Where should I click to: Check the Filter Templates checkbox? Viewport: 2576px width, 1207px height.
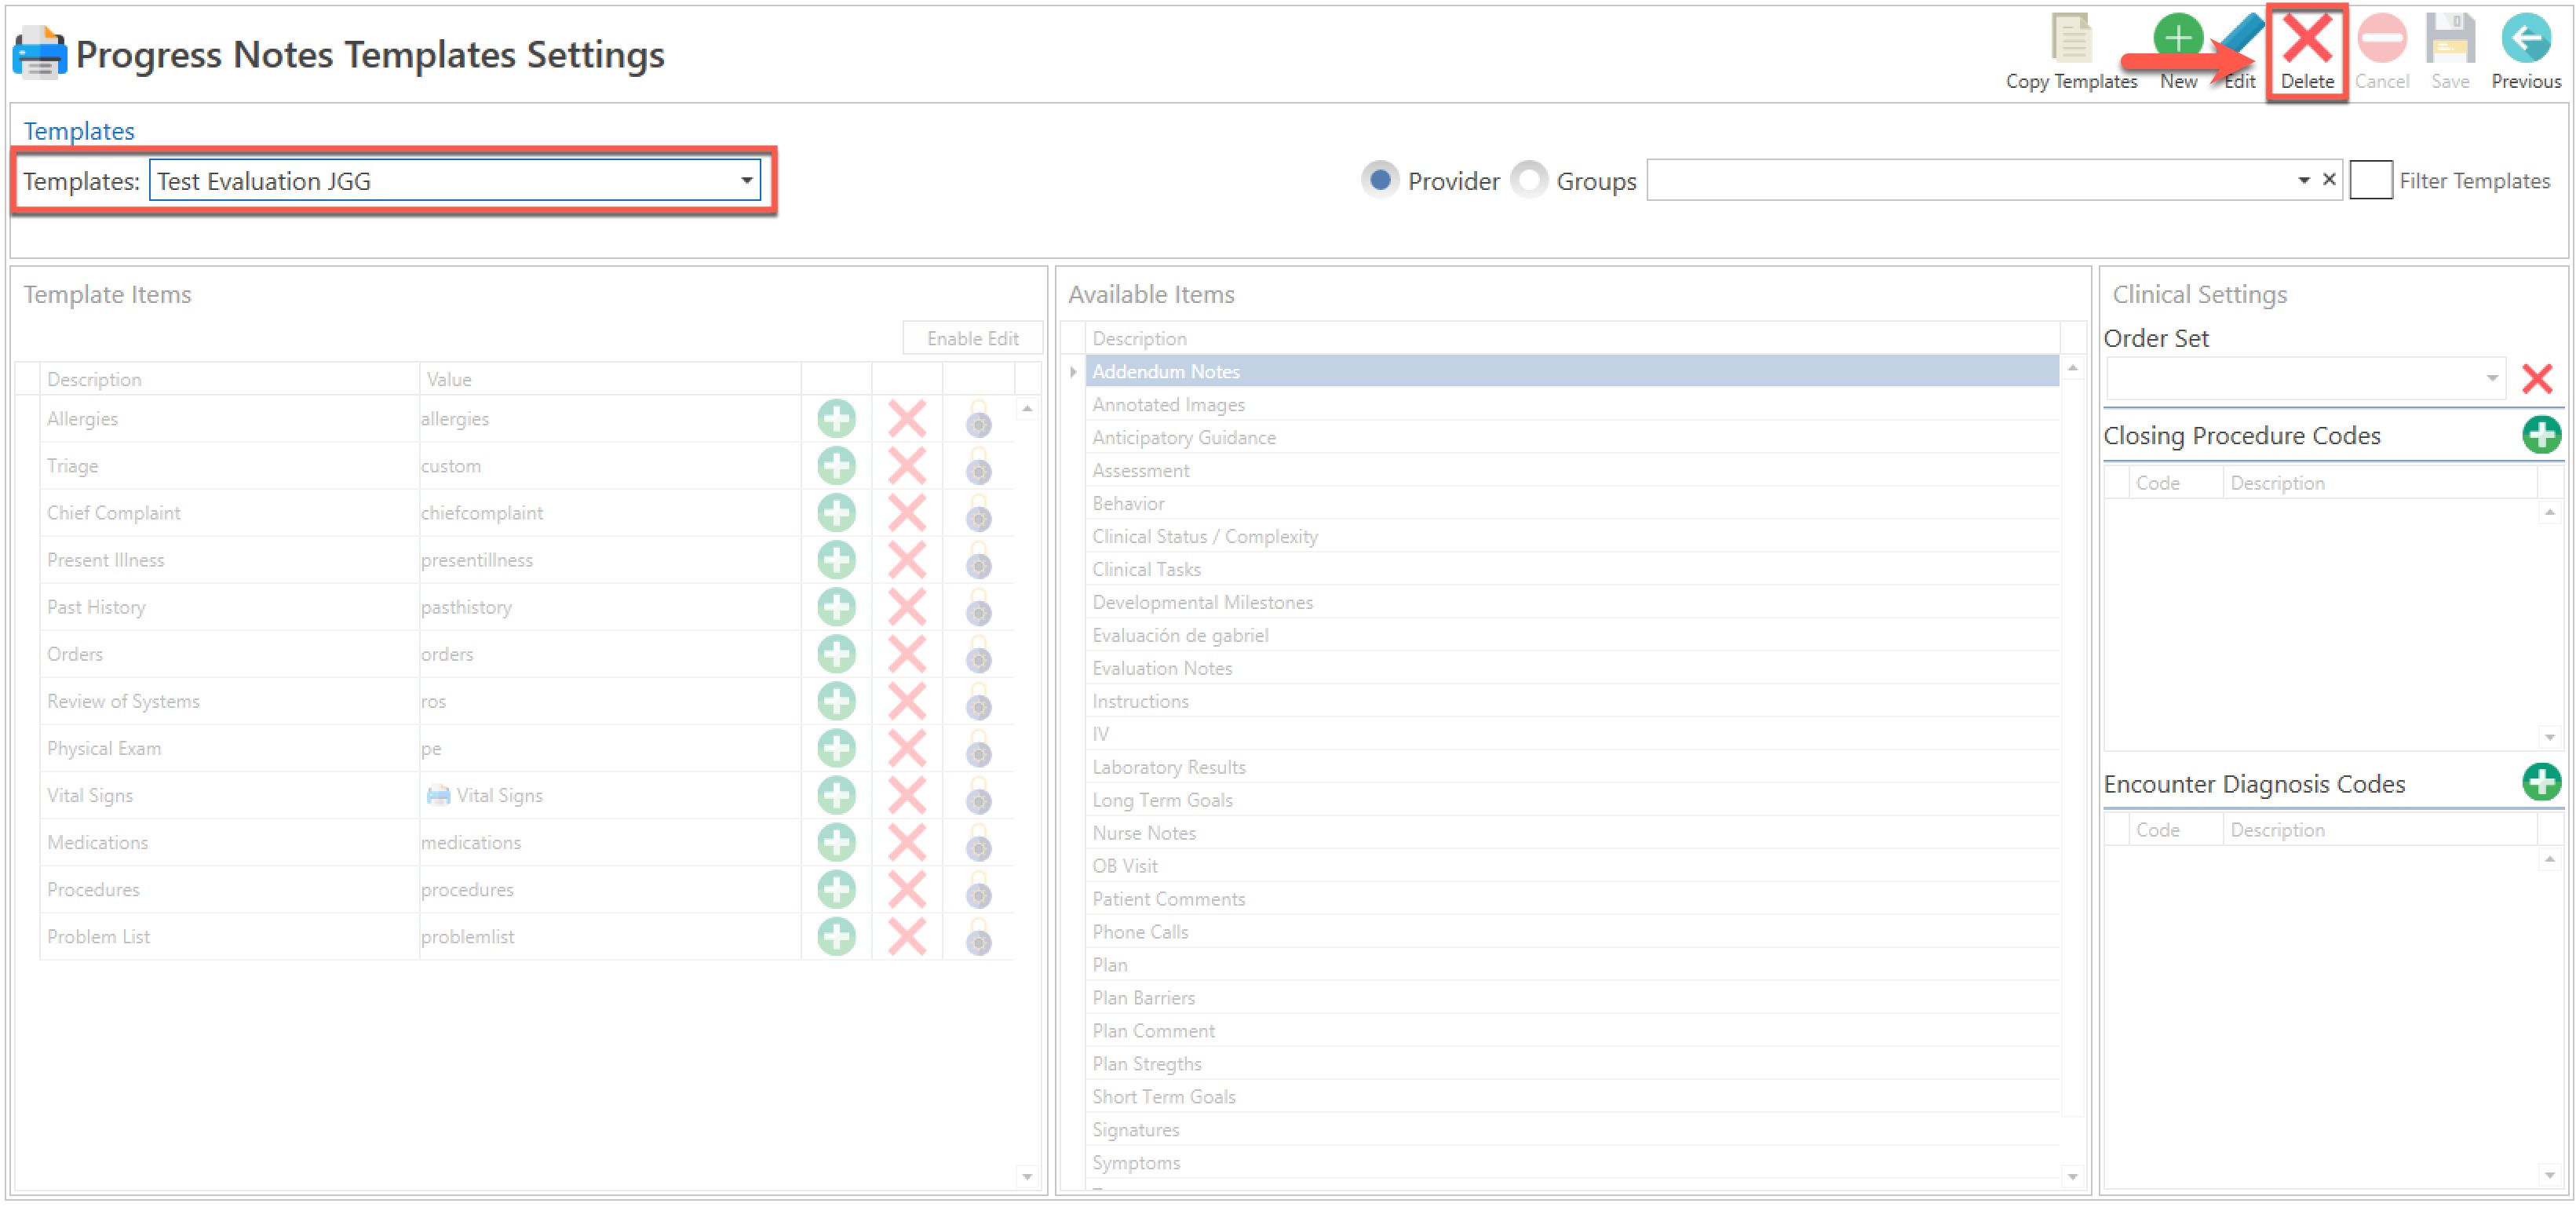tap(2369, 181)
